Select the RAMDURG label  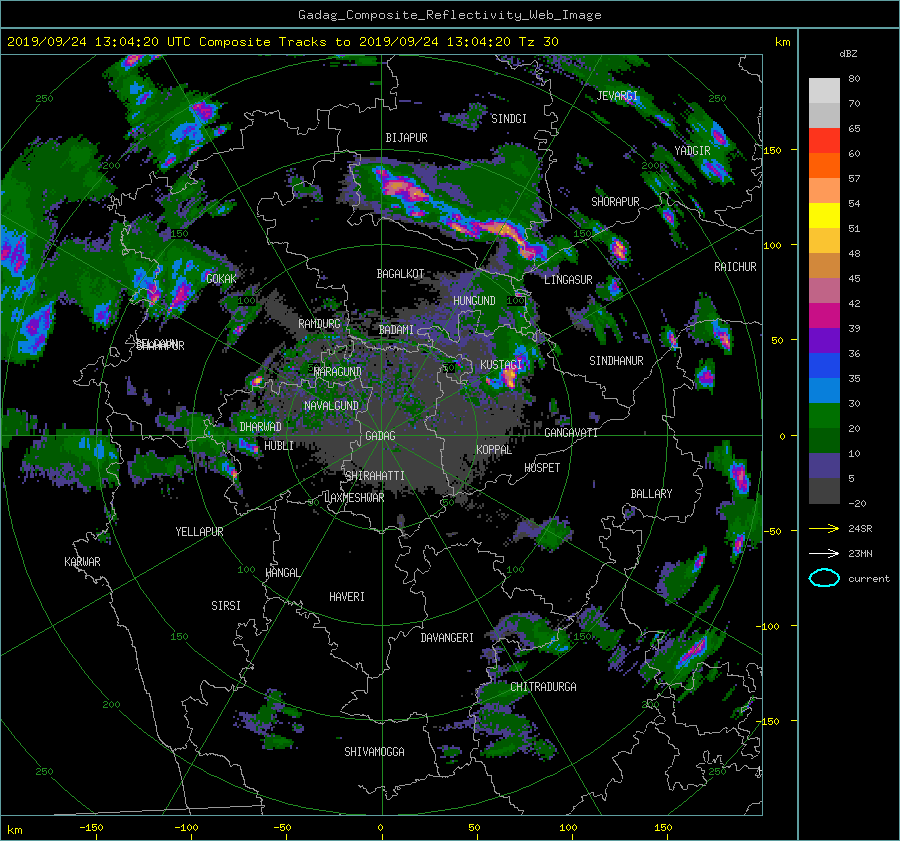(319, 324)
